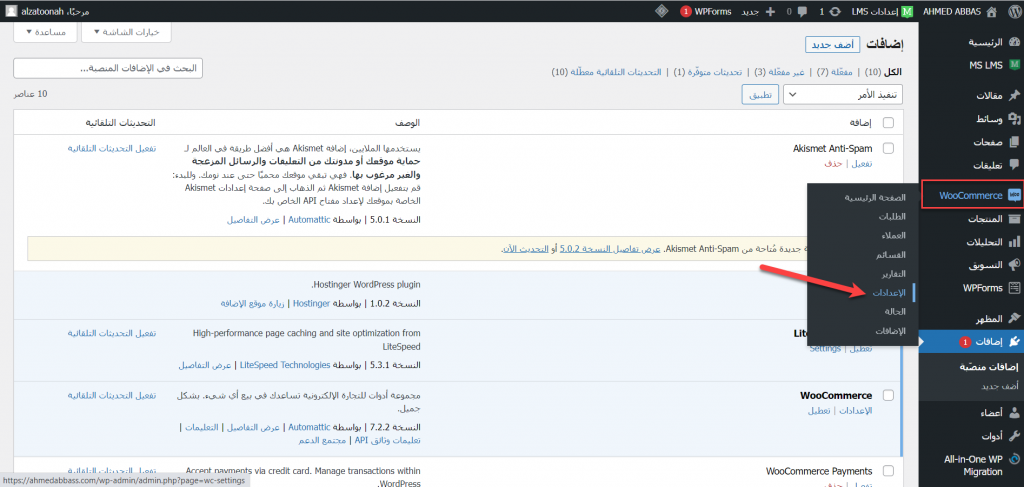1024x487 pixels.
Task: Open the user avatar beside alzatoonah
Action: (12, 12)
